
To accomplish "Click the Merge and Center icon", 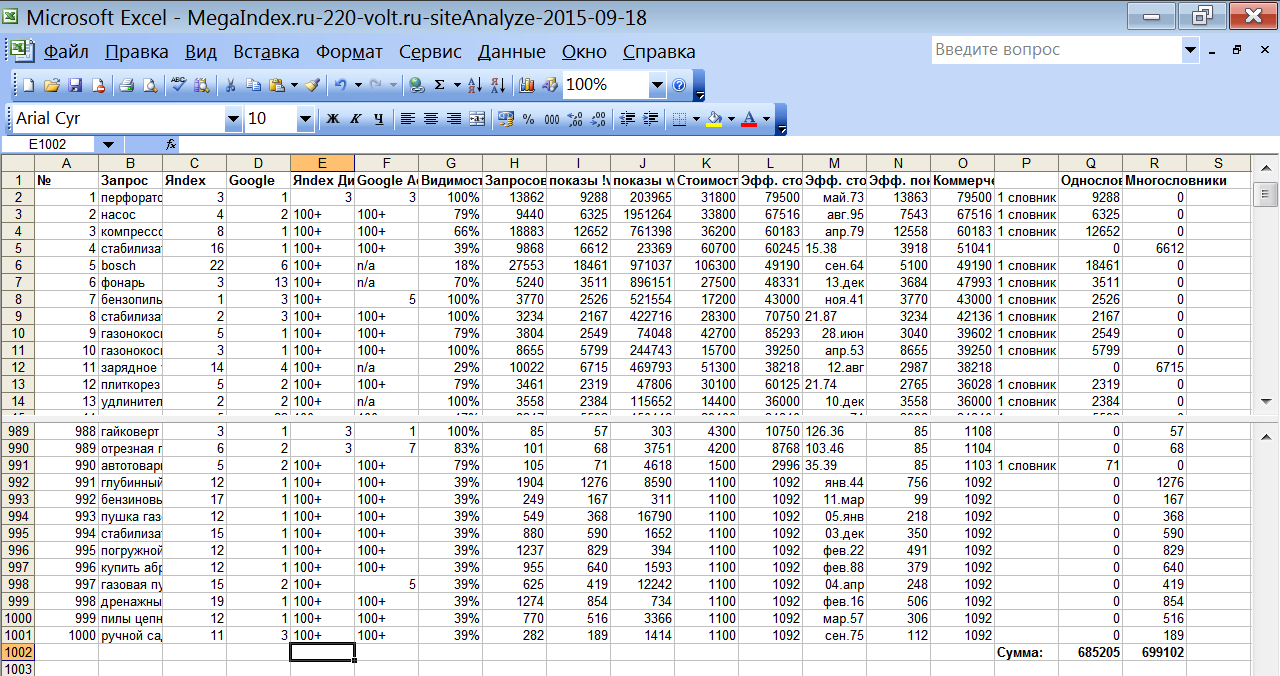I will (477, 119).
